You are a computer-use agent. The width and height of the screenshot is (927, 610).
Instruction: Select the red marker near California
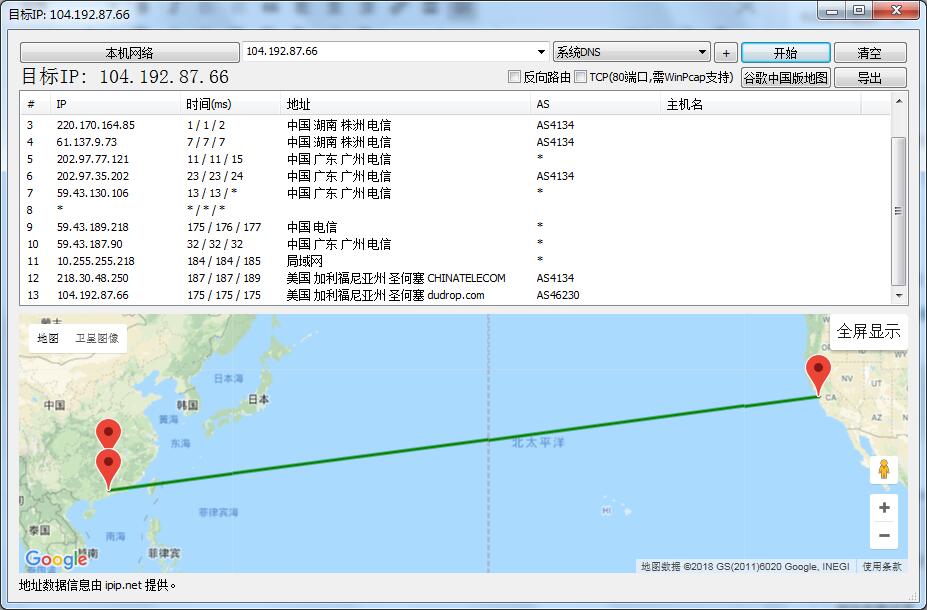pyautogui.click(x=817, y=369)
